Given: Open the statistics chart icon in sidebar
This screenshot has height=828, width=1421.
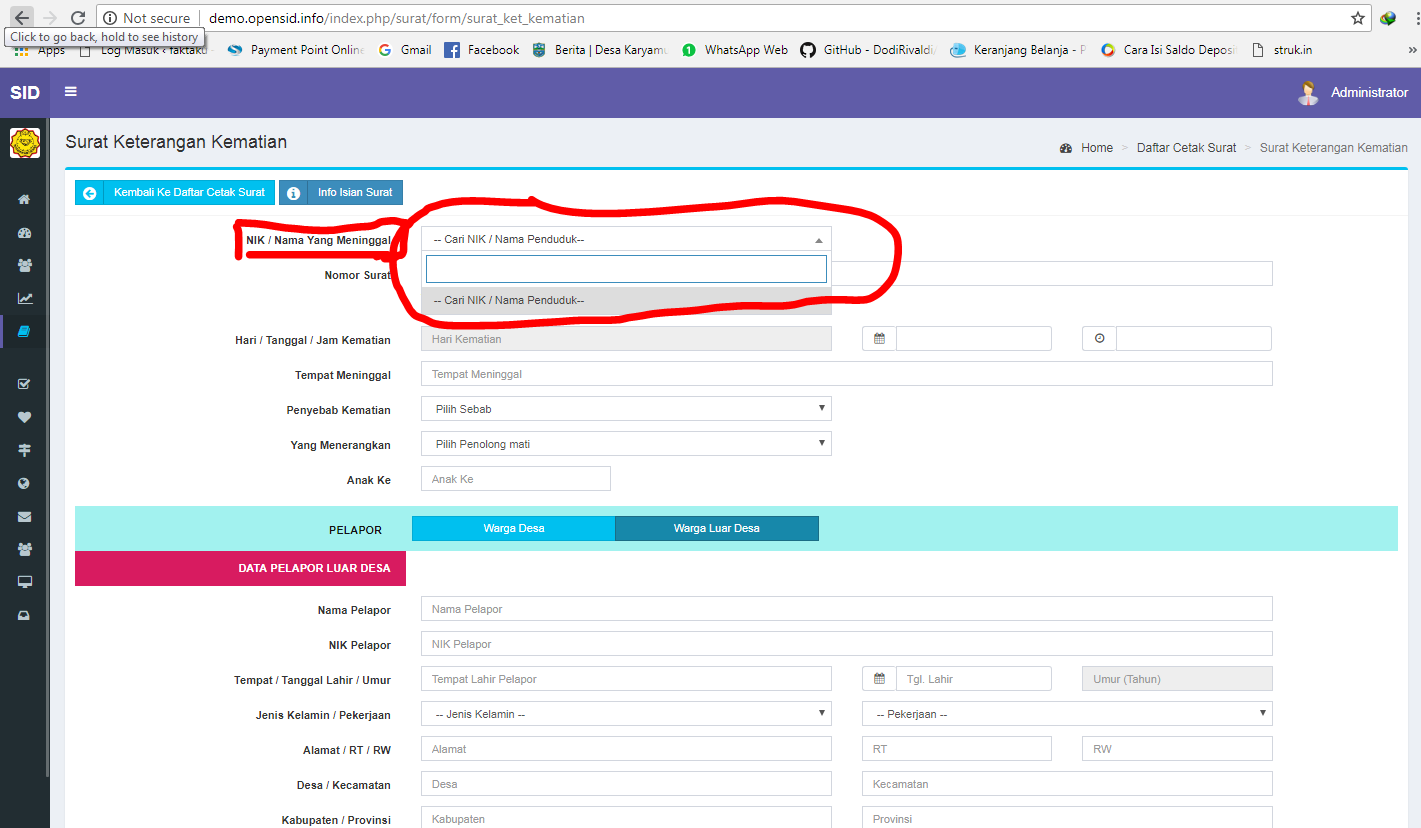Looking at the screenshot, I should [x=24, y=298].
